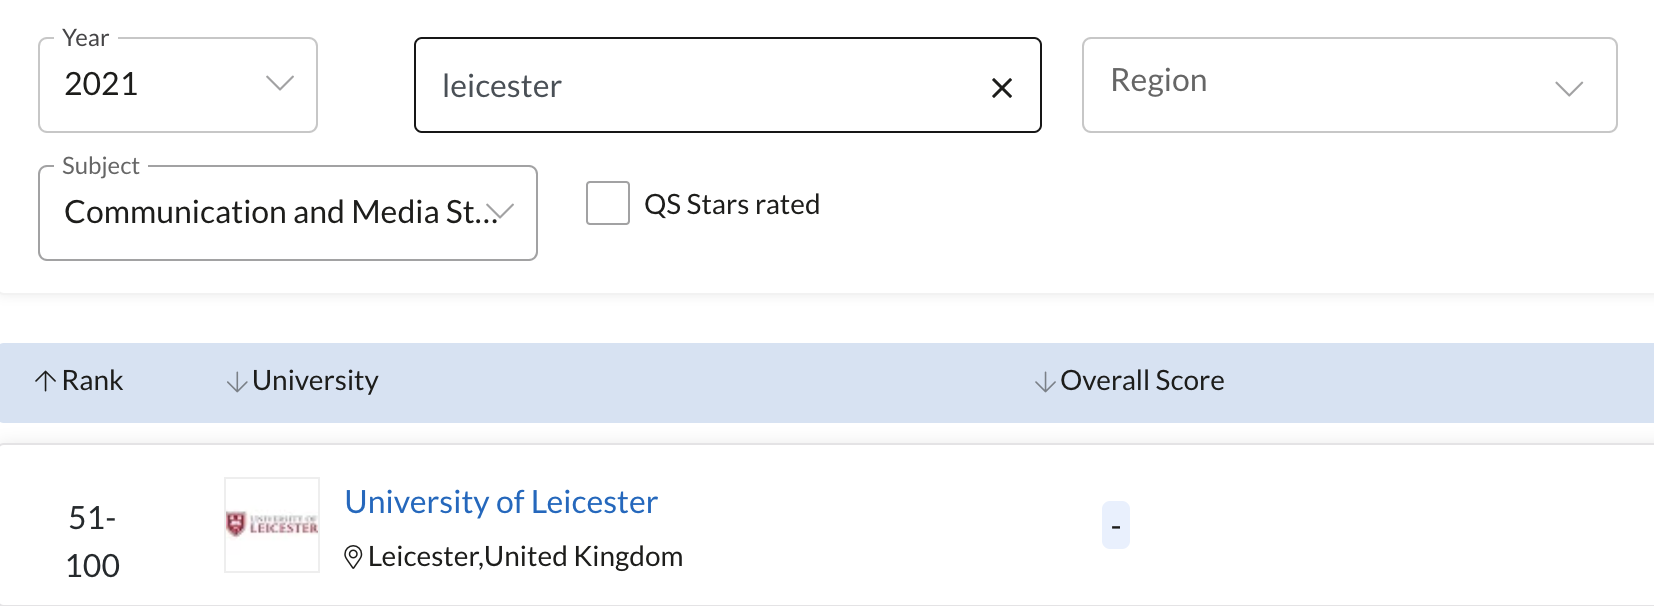The height and width of the screenshot is (606, 1654).
Task: Click the Leicester, United Kingdom location text
Action: (525, 557)
